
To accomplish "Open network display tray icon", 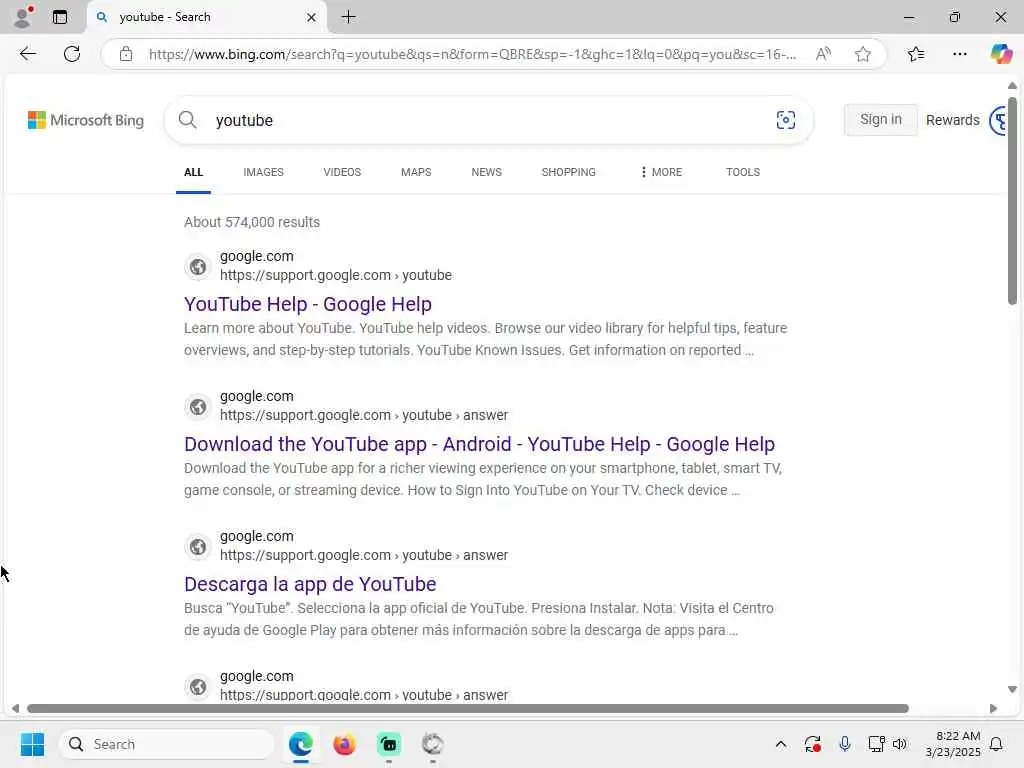I will click(876, 744).
